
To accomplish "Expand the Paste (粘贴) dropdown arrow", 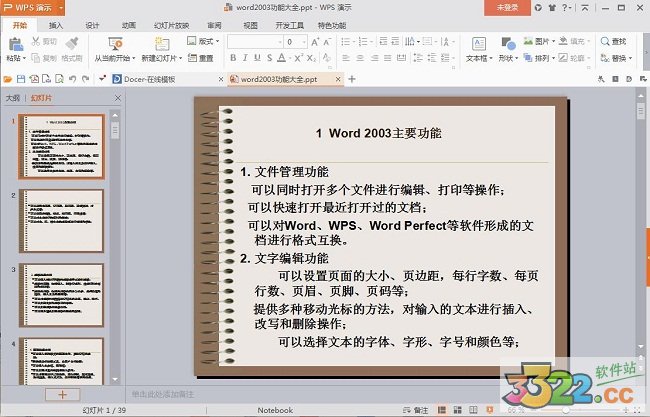I will 24,58.
